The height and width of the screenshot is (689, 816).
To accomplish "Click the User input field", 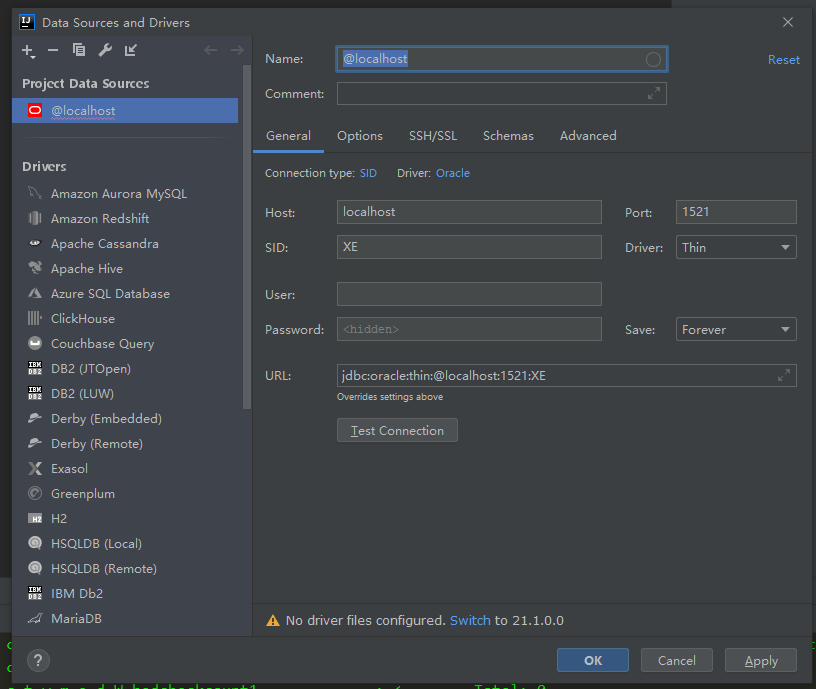I will coord(469,294).
